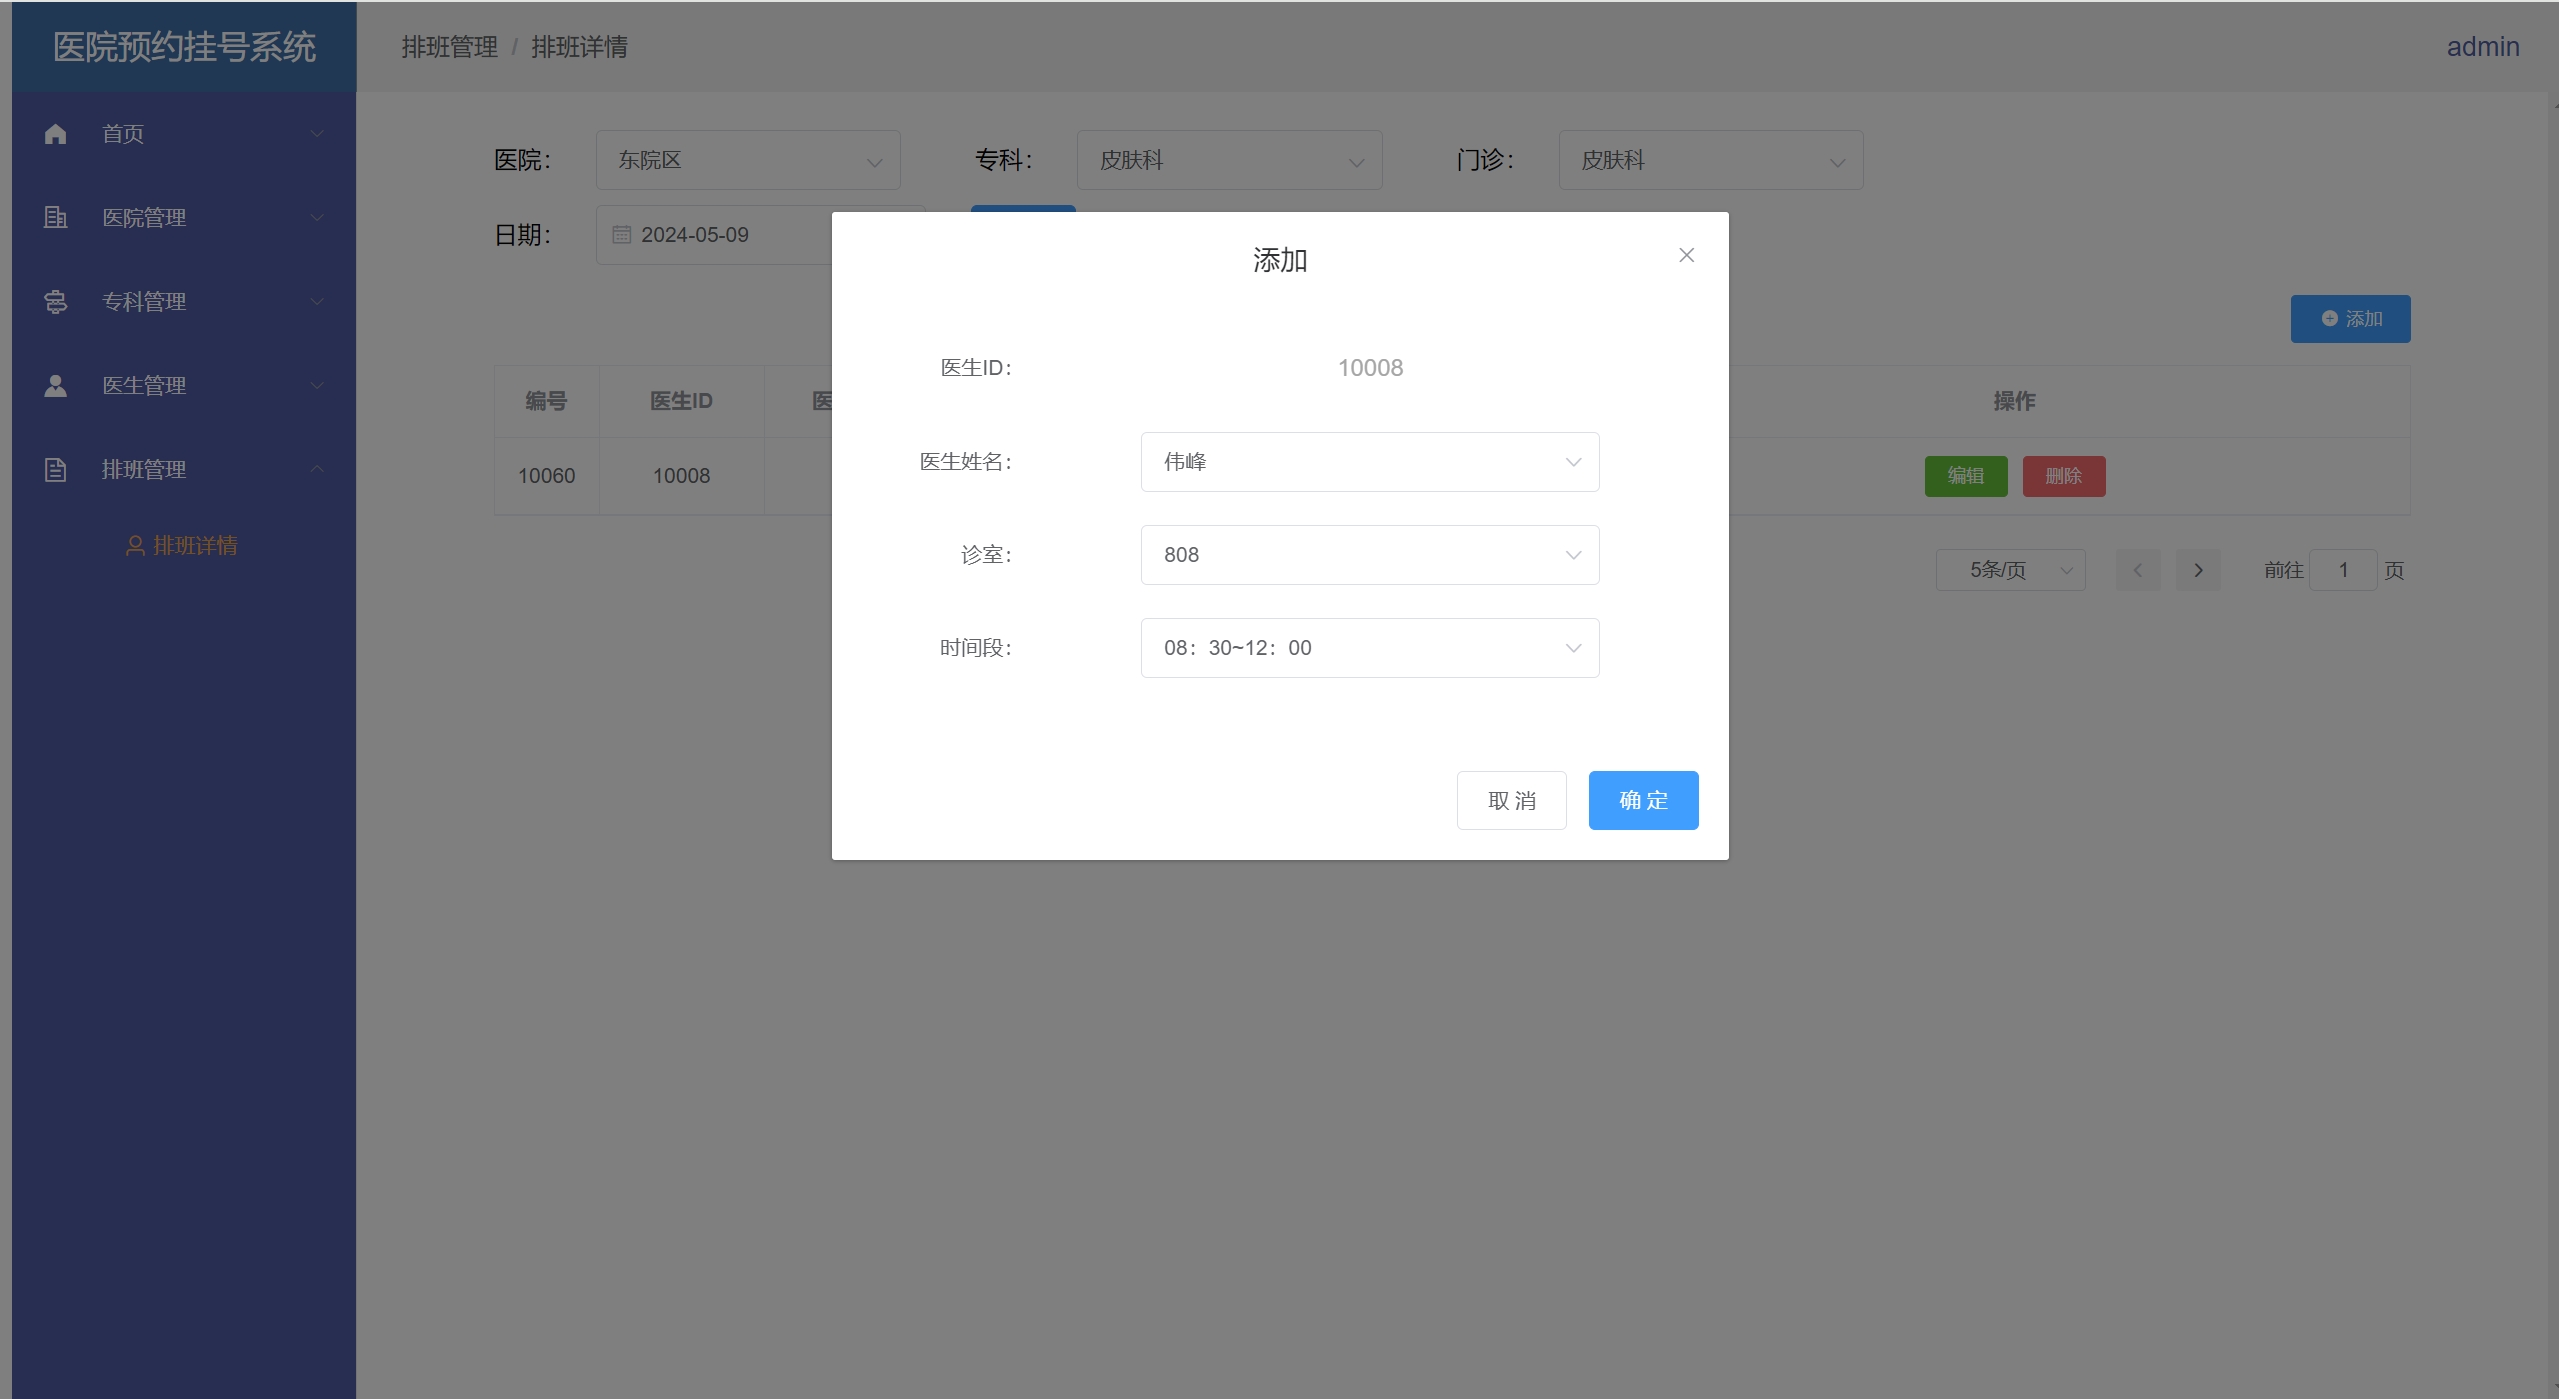Close the add dialog with X
This screenshot has height=1399, width=2559.
pyautogui.click(x=1686, y=256)
